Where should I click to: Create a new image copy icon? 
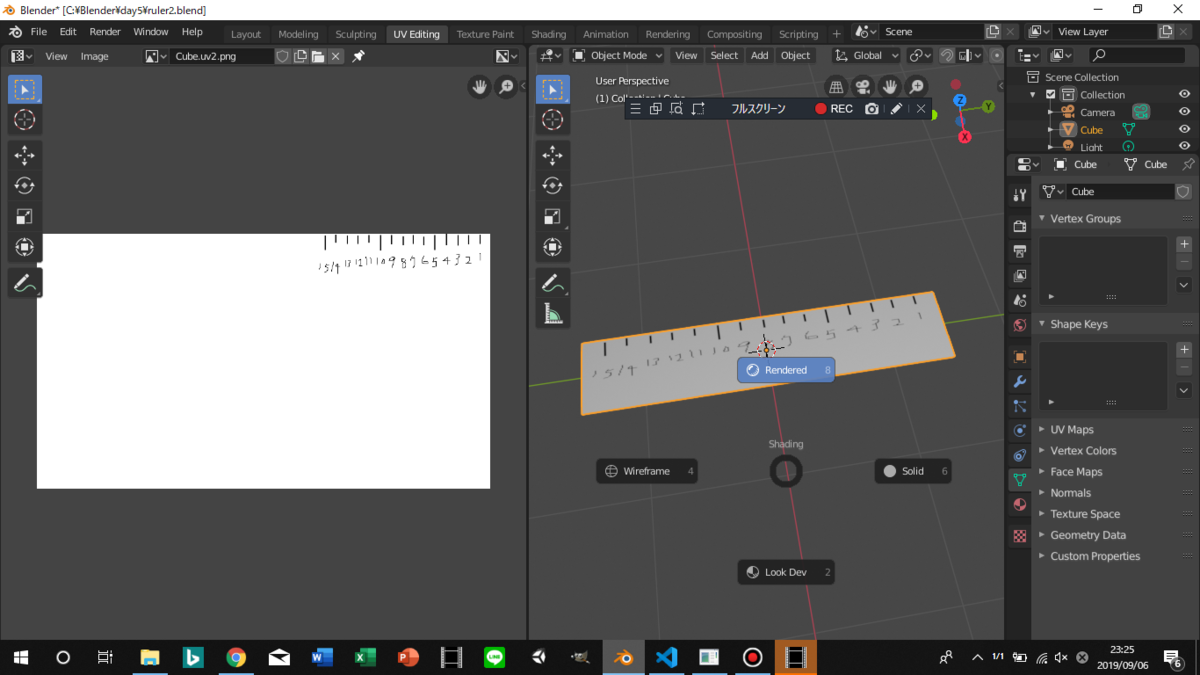300,56
